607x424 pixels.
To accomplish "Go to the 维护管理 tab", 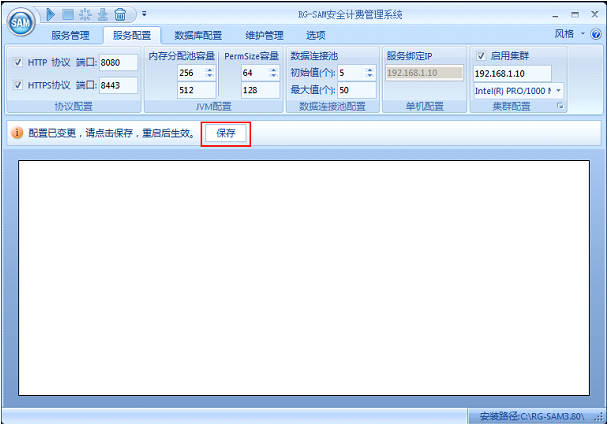I will (x=264, y=36).
